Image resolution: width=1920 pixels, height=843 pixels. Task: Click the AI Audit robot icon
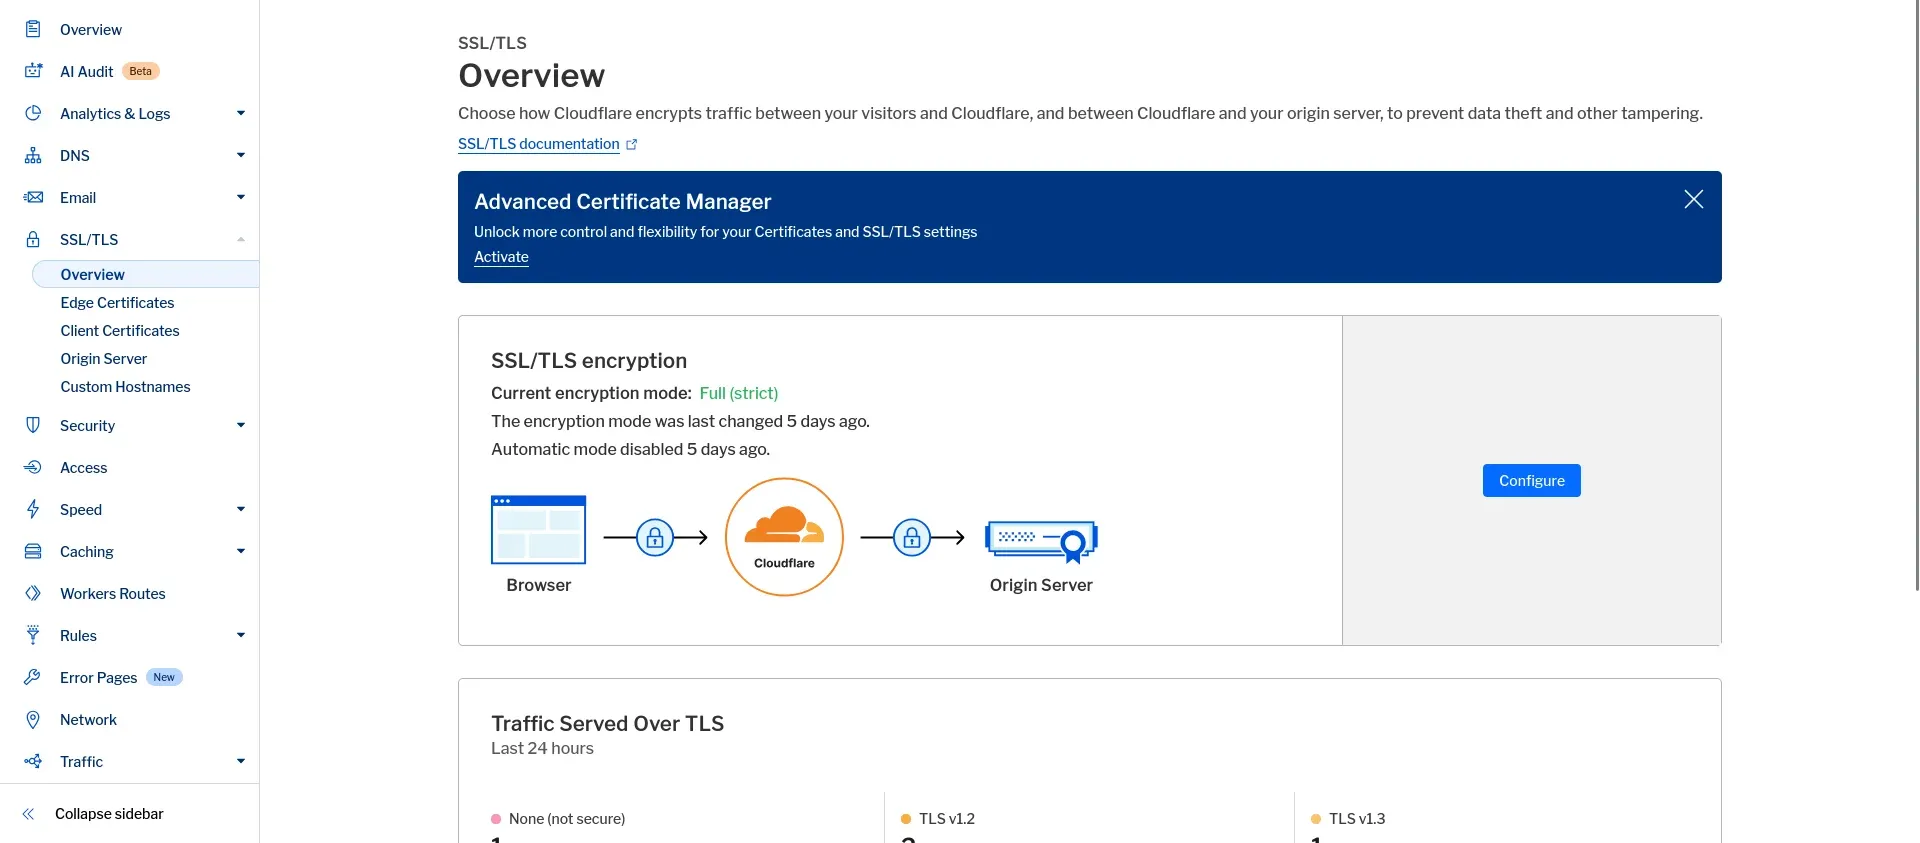coord(33,71)
